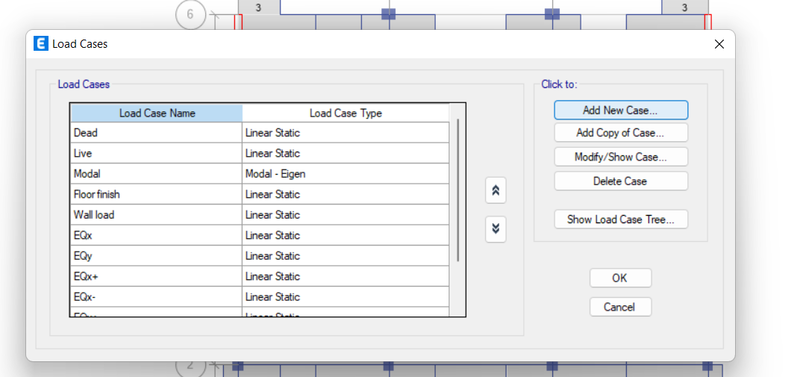Select the Modal load case row
This screenshot has height=377, width=800.
(x=260, y=174)
